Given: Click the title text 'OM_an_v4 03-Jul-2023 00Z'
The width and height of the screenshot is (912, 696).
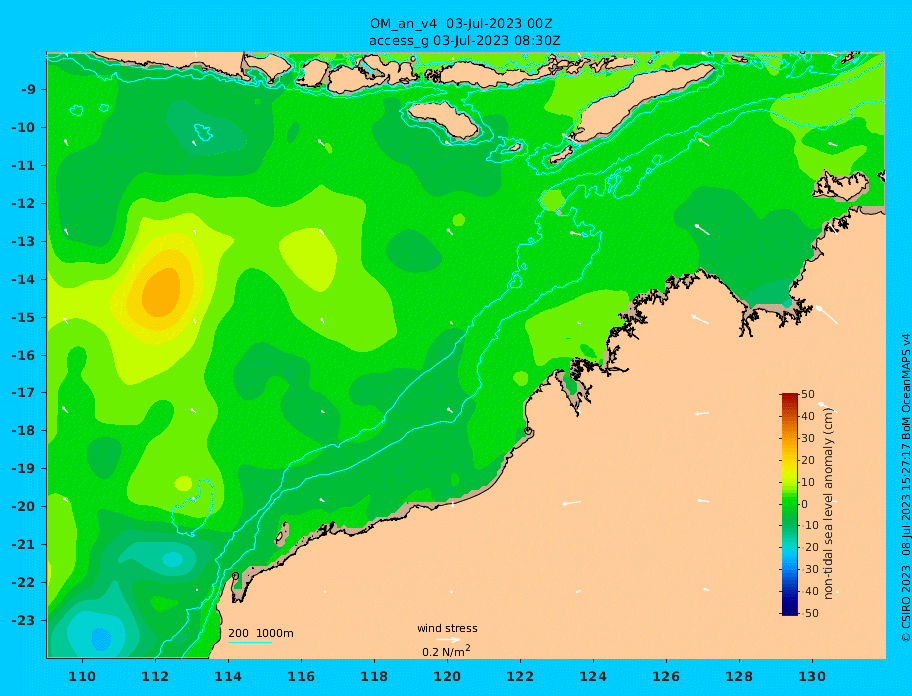Looking at the screenshot, I should pos(461,24).
